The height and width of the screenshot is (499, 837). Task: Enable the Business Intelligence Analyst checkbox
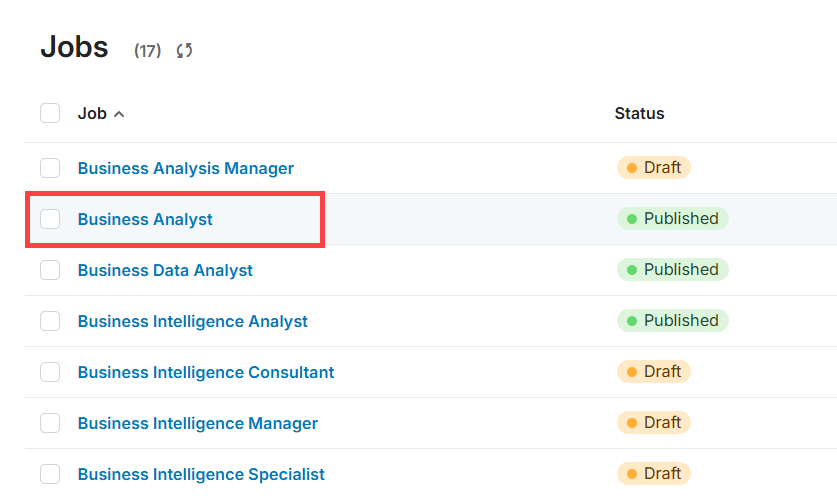click(x=50, y=321)
